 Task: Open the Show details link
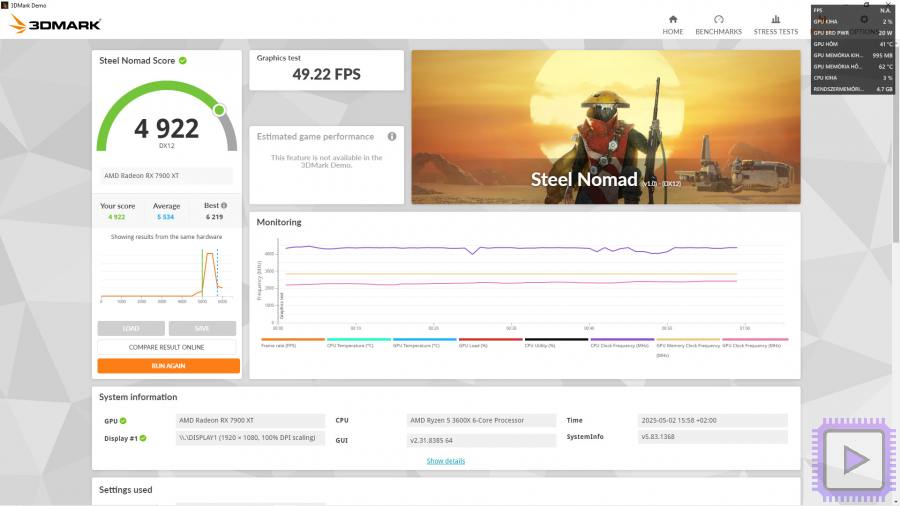coord(445,461)
